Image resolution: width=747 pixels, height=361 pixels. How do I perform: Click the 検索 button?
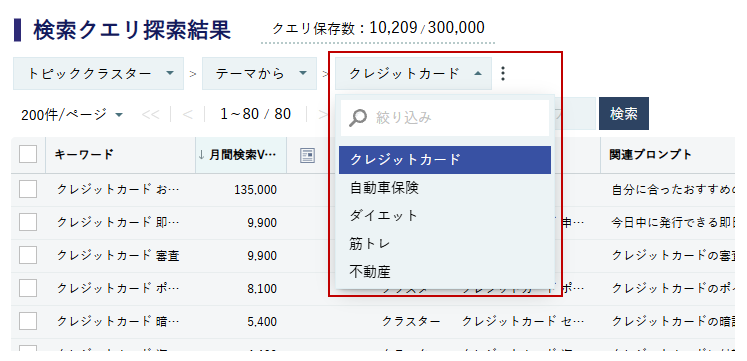coord(624,113)
